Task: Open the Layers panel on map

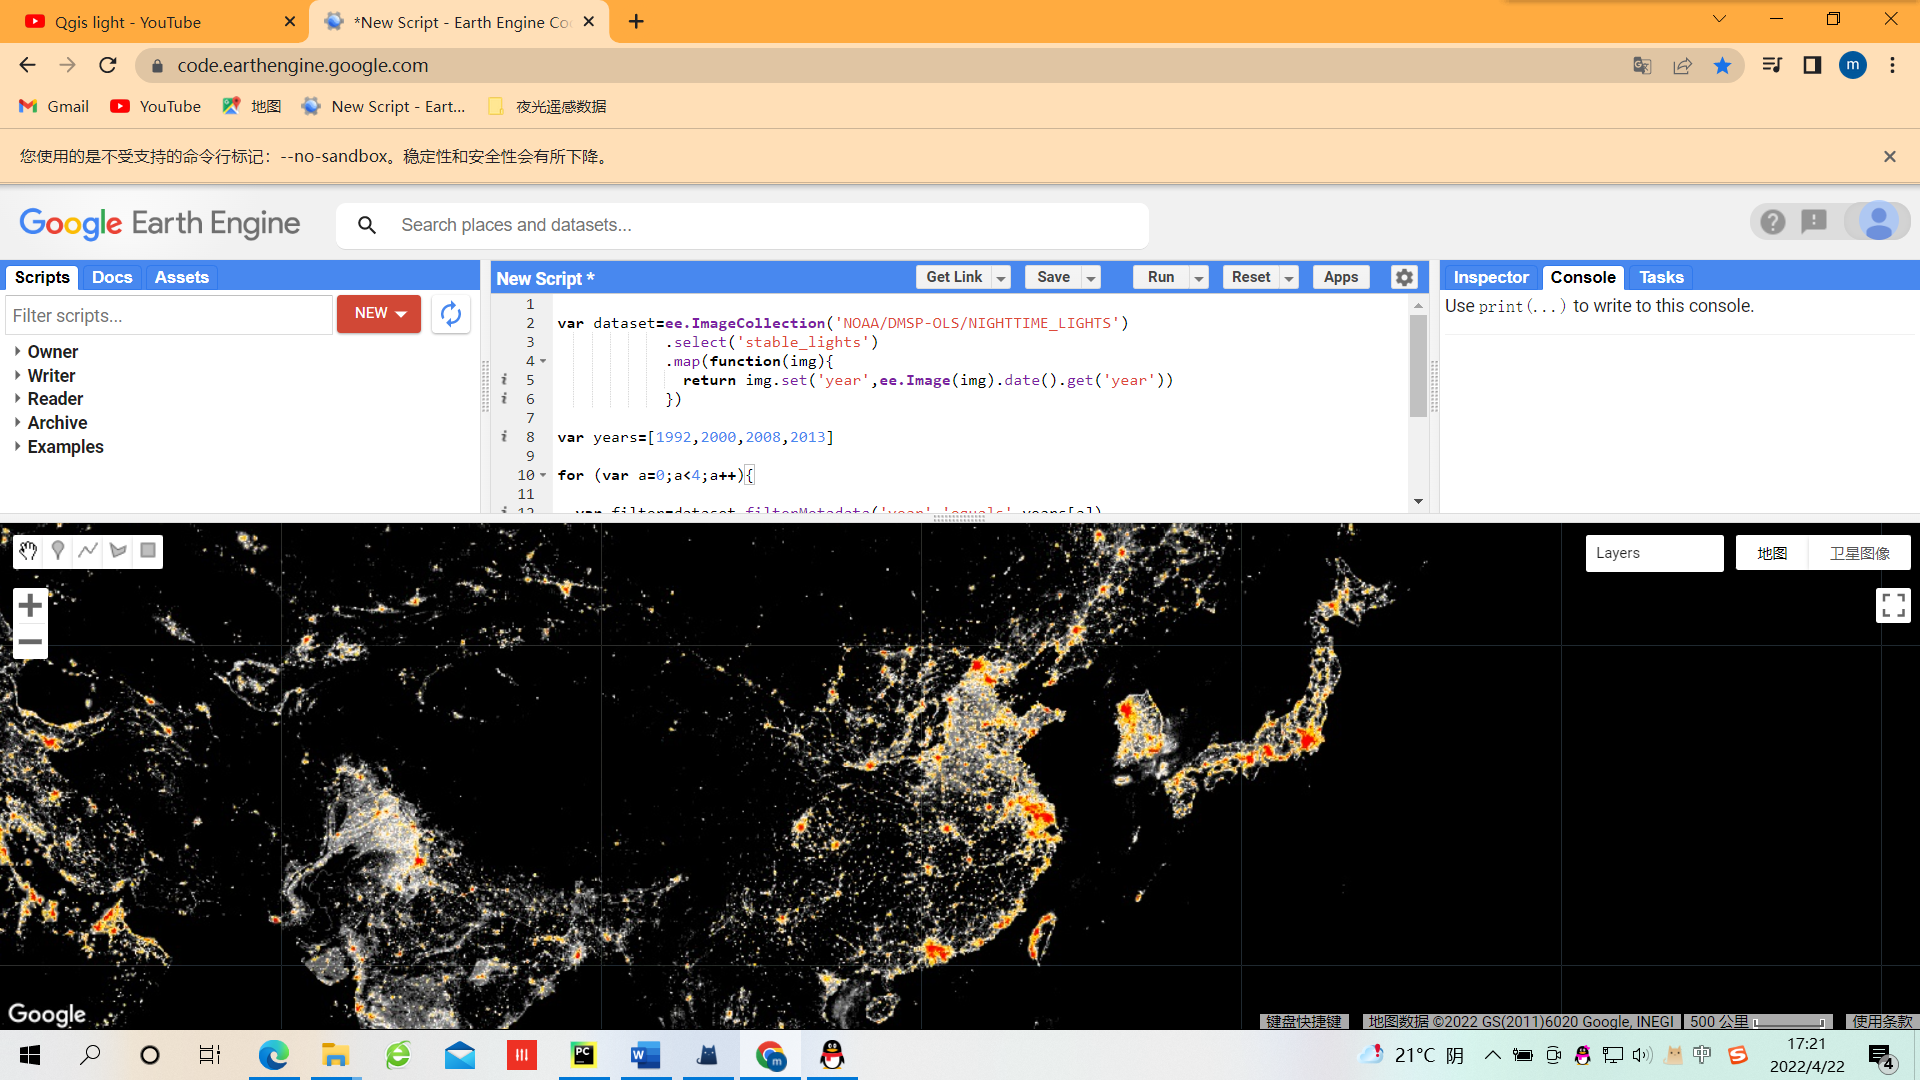Action: (x=1654, y=552)
